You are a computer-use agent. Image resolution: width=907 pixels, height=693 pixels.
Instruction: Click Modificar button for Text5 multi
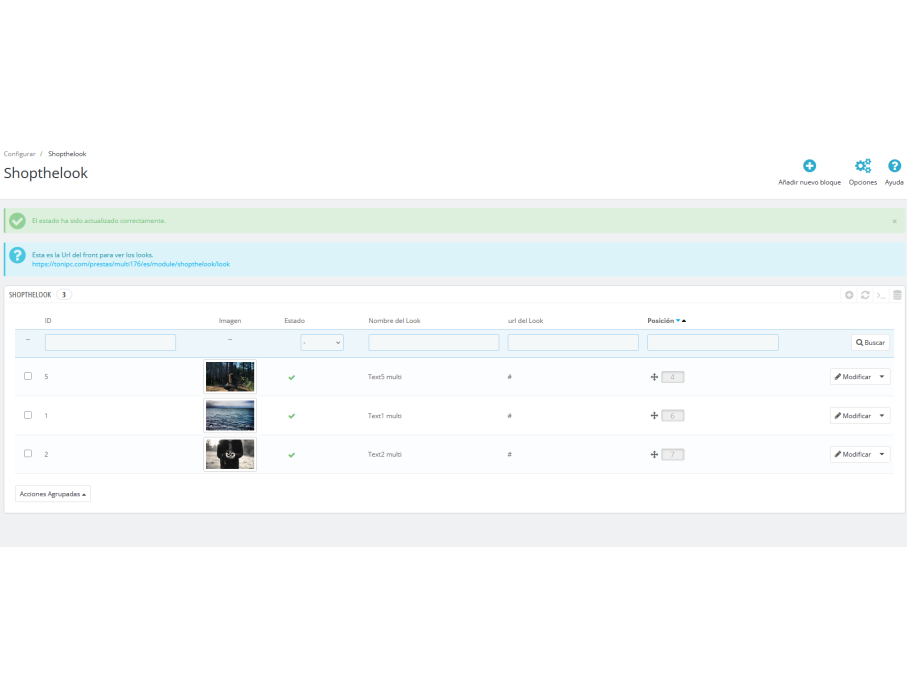click(853, 377)
